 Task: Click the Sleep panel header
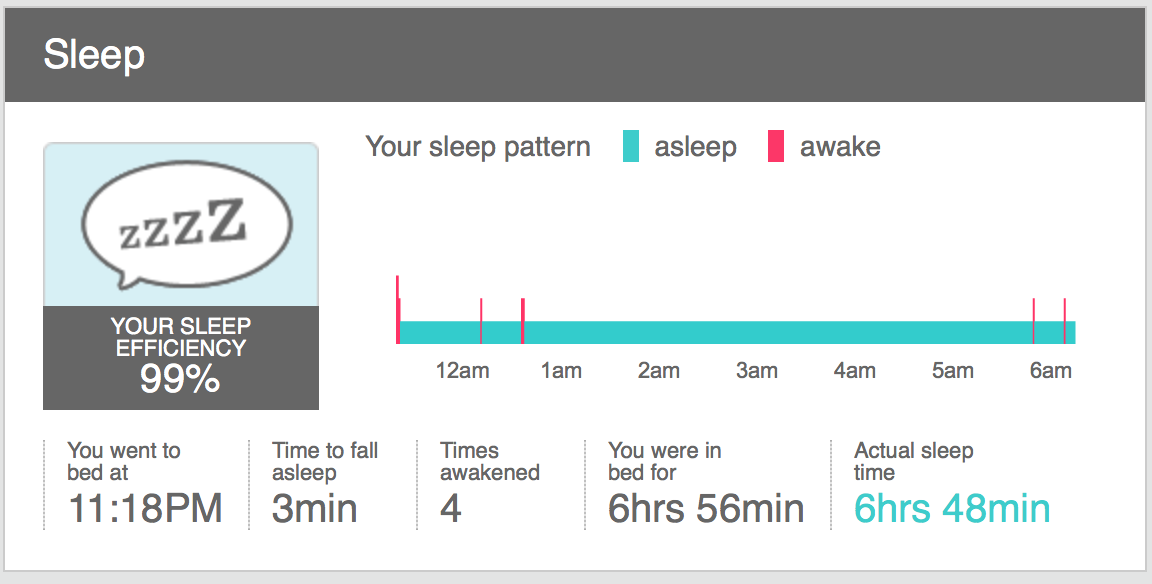[576, 55]
